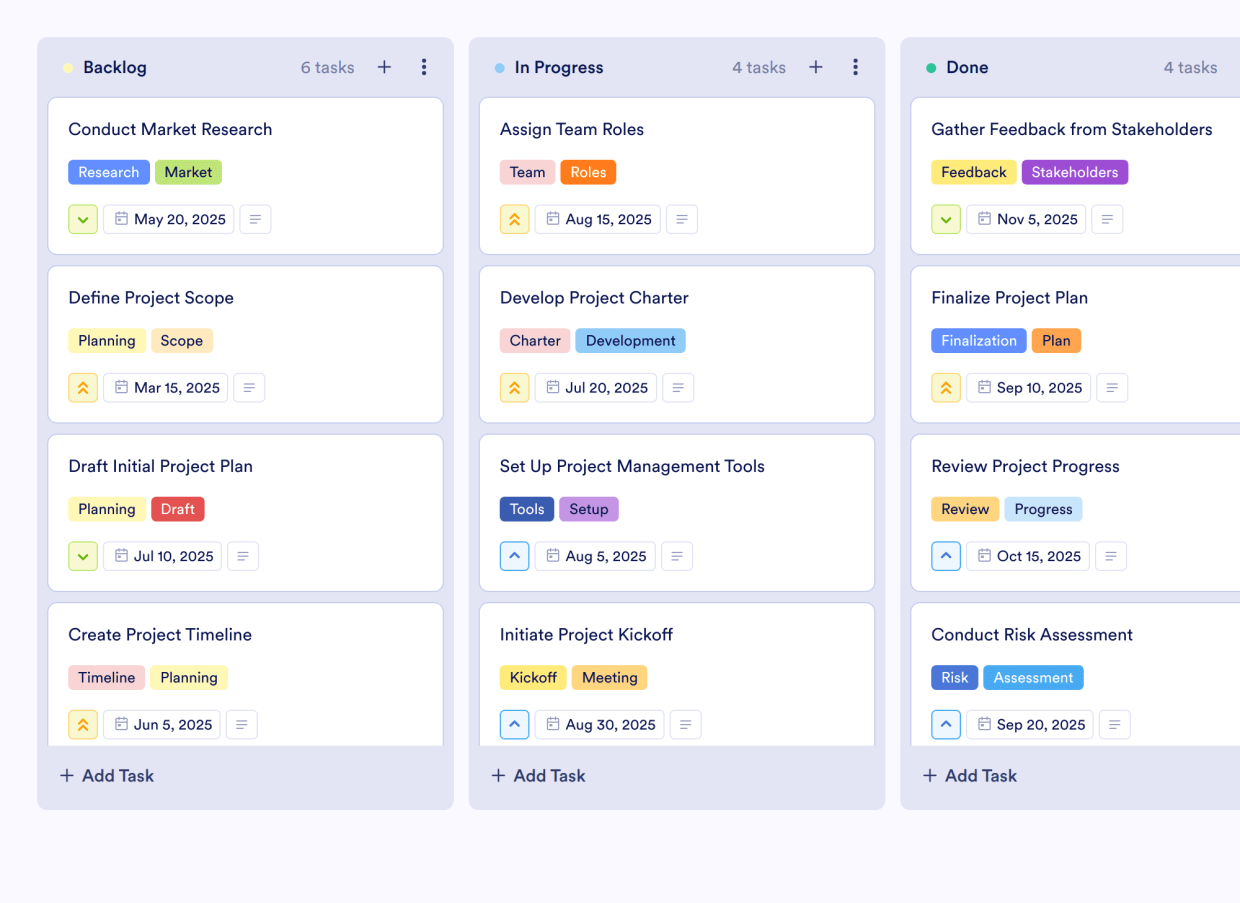Toggle high priority on Define Project Scope
The height and width of the screenshot is (903, 1240).
click(83, 387)
